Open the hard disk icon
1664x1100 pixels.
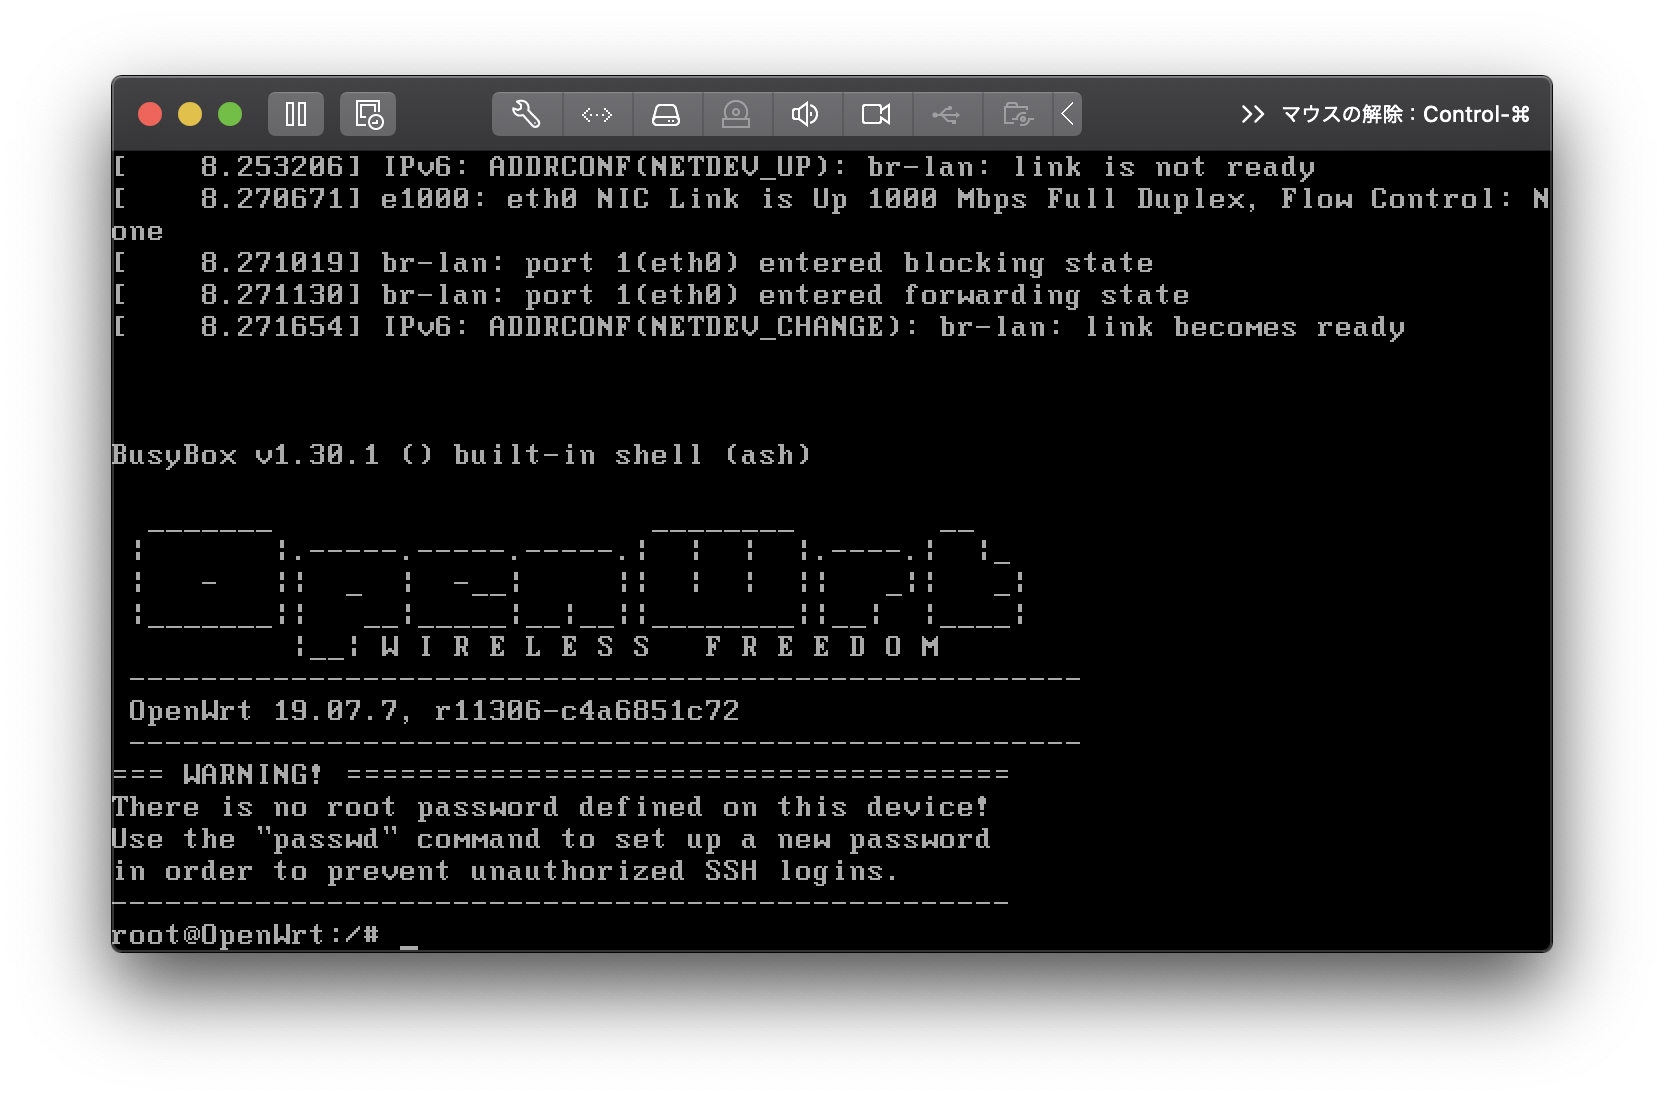coord(667,114)
